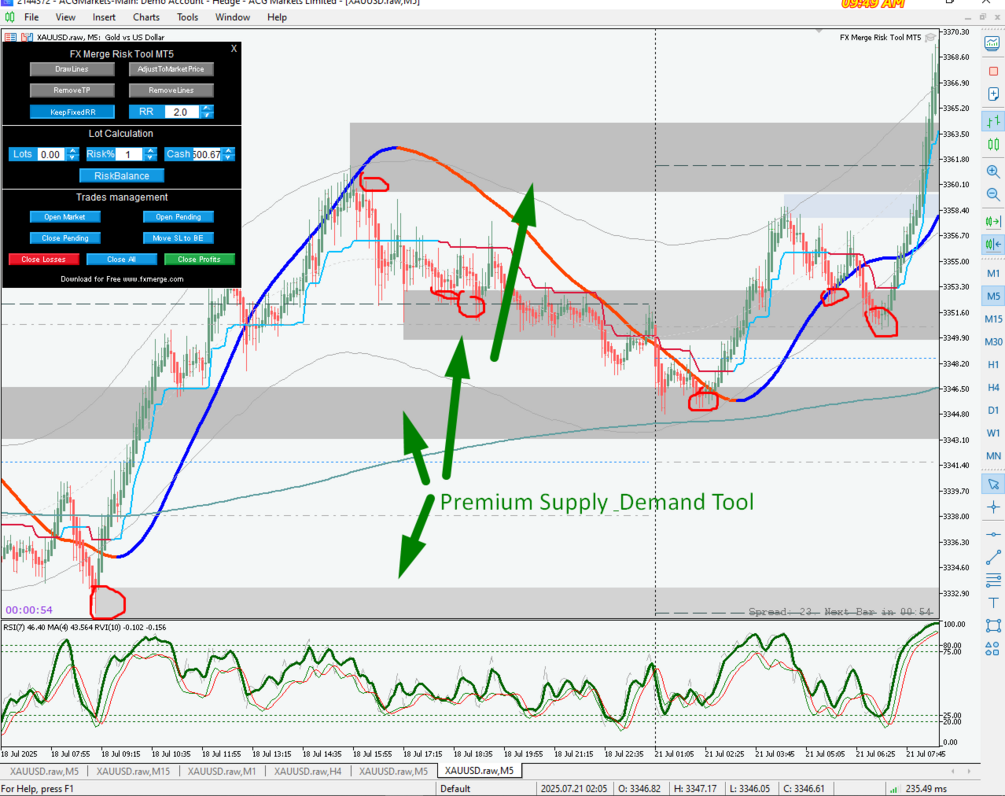Switch to D1 timeframe
Image resolution: width=1005 pixels, height=796 pixels.
click(x=993, y=410)
